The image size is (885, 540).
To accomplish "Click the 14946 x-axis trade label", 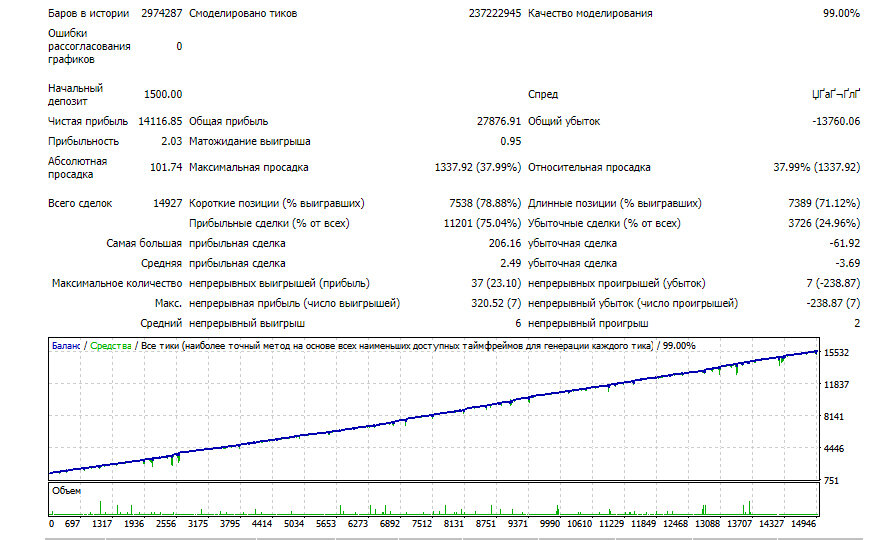I will click(x=803, y=524).
